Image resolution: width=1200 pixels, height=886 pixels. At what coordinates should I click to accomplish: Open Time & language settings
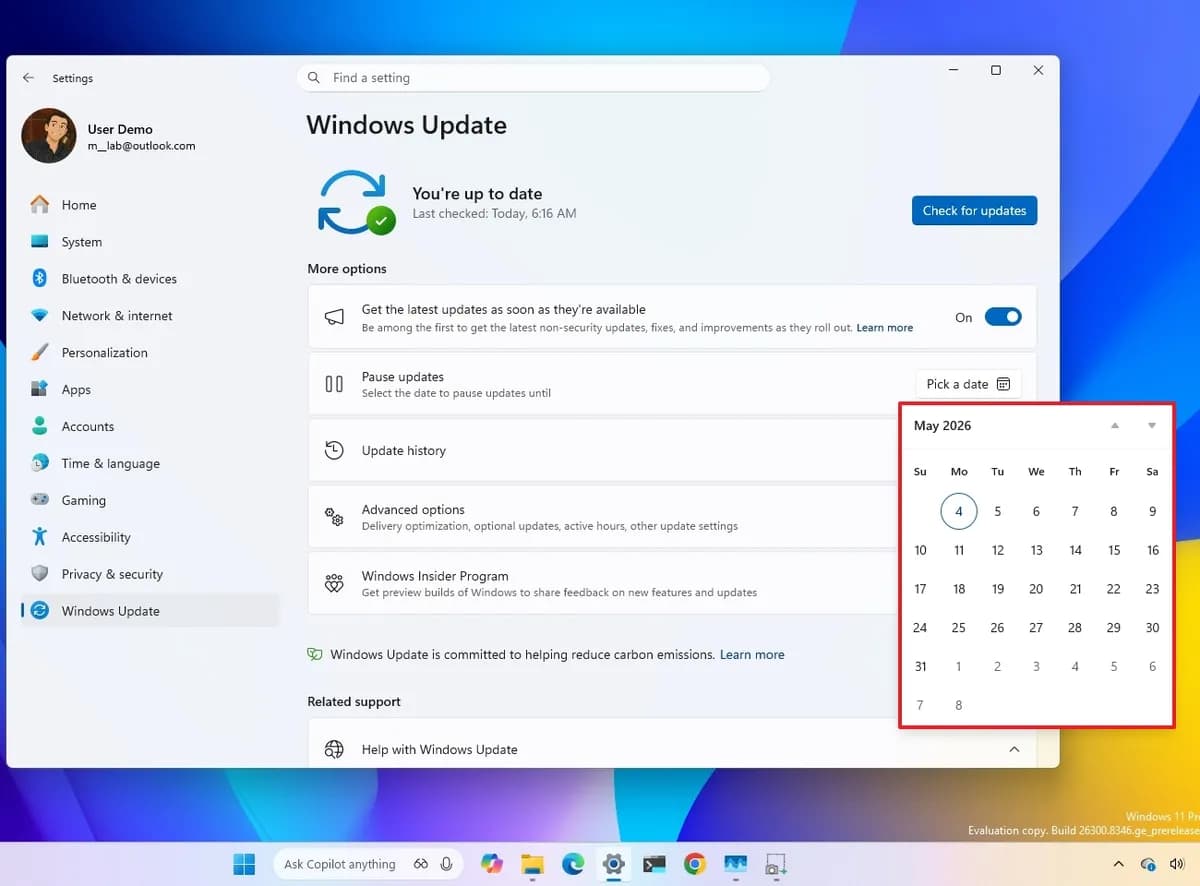pyautogui.click(x=150, y=464)
